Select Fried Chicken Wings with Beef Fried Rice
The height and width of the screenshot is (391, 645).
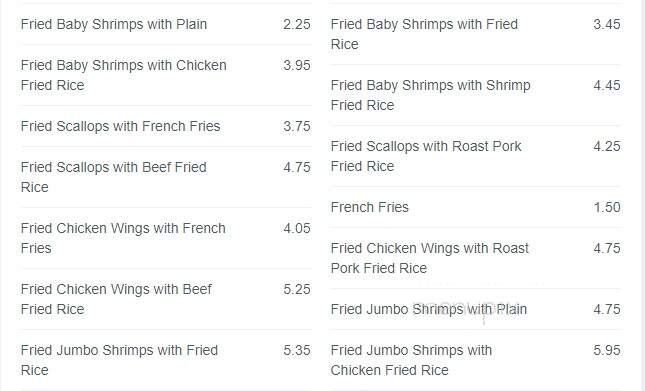click(116, 299)
